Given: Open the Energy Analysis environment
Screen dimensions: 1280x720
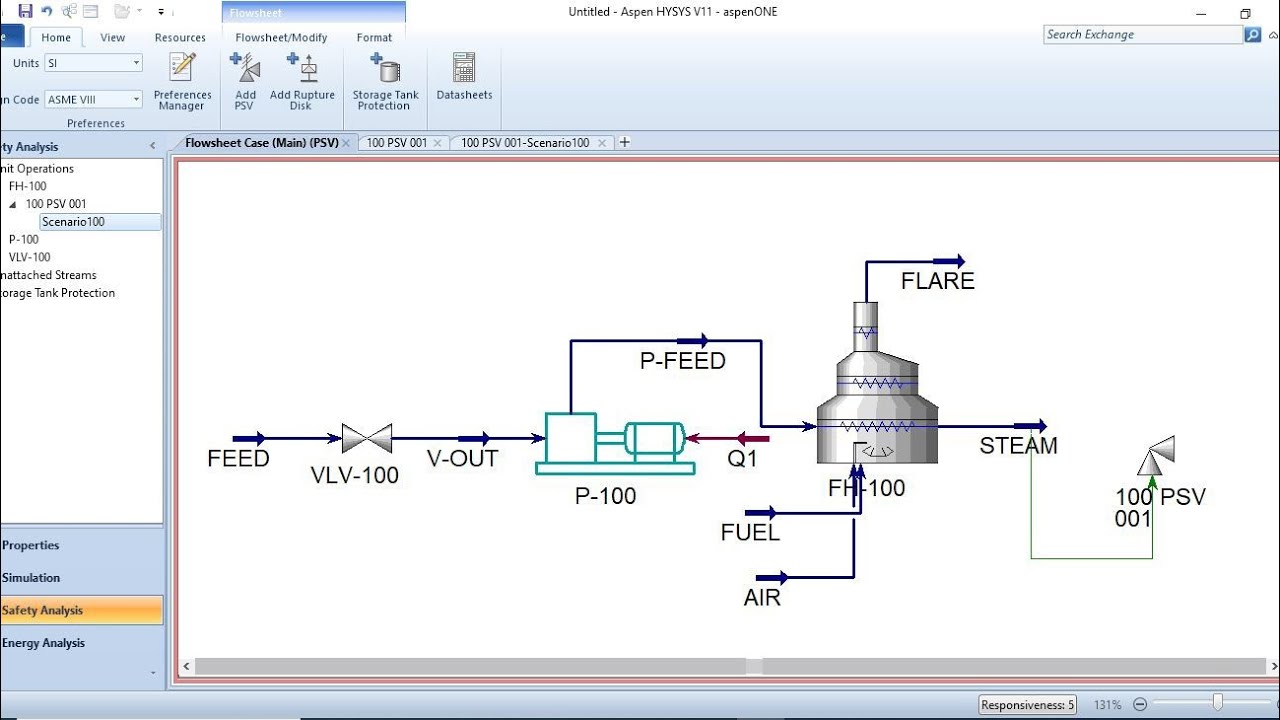Looking at the screenshot, I should 82,642.
